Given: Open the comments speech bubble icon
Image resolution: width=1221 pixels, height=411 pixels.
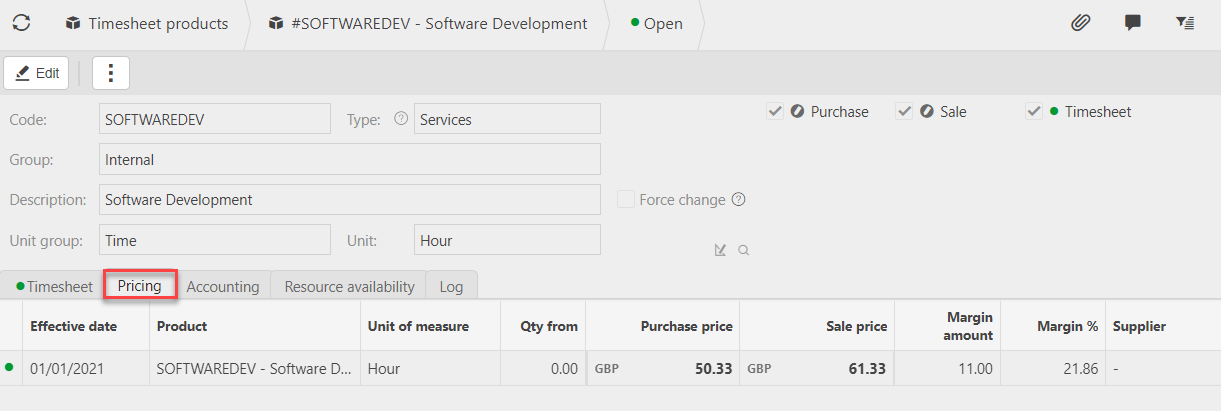Looking at the screenshot, I should click(x=1133, y=23).
